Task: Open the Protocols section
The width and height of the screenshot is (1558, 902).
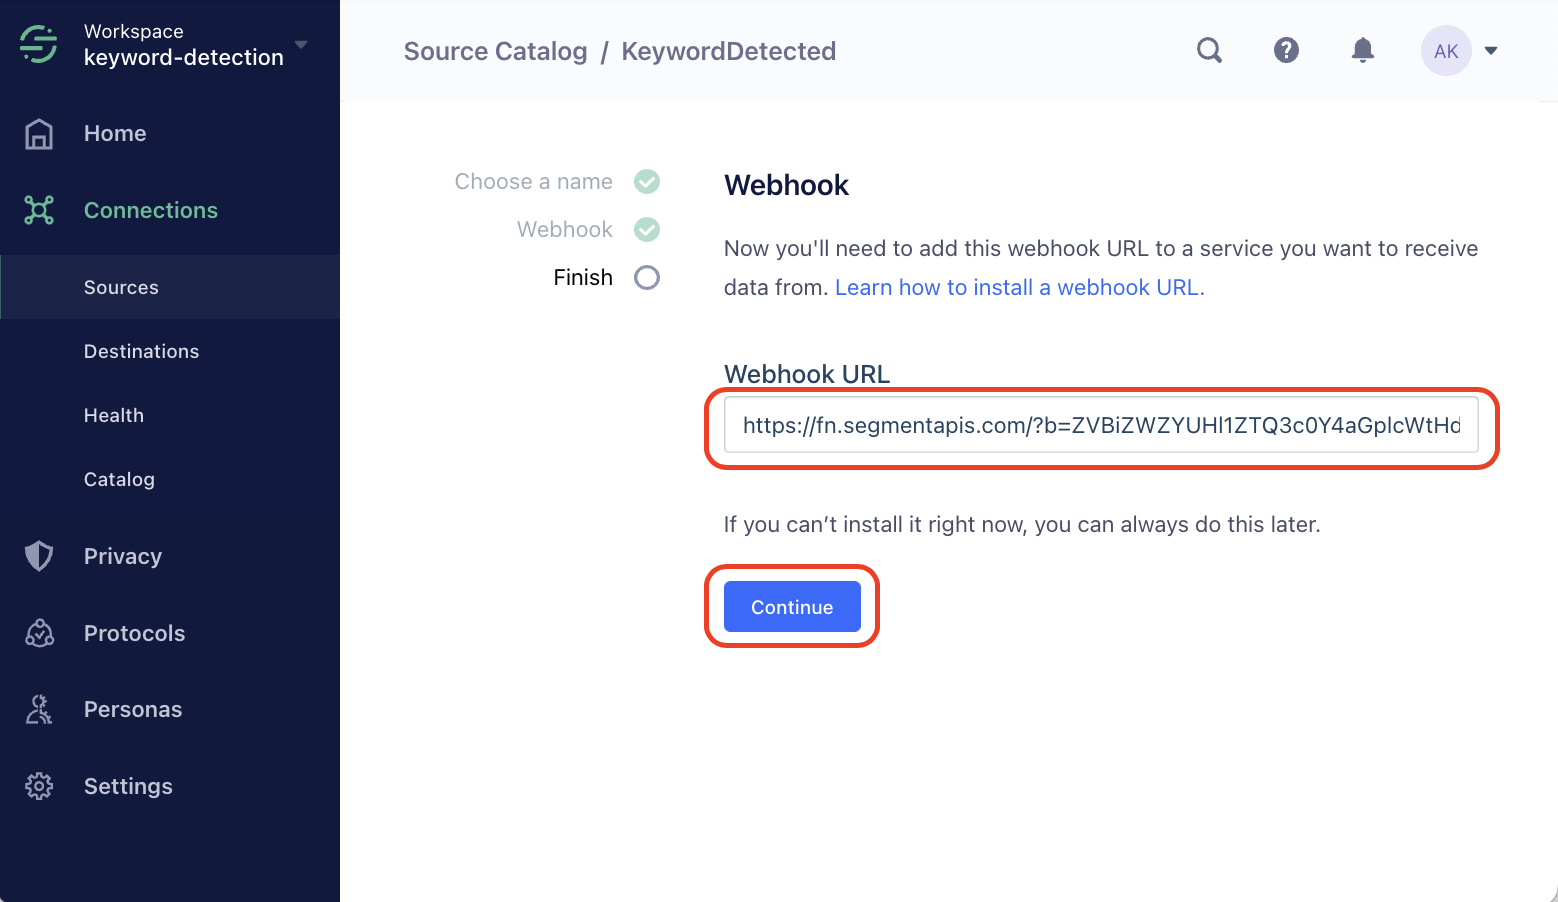Action: [x=134, y=633]
